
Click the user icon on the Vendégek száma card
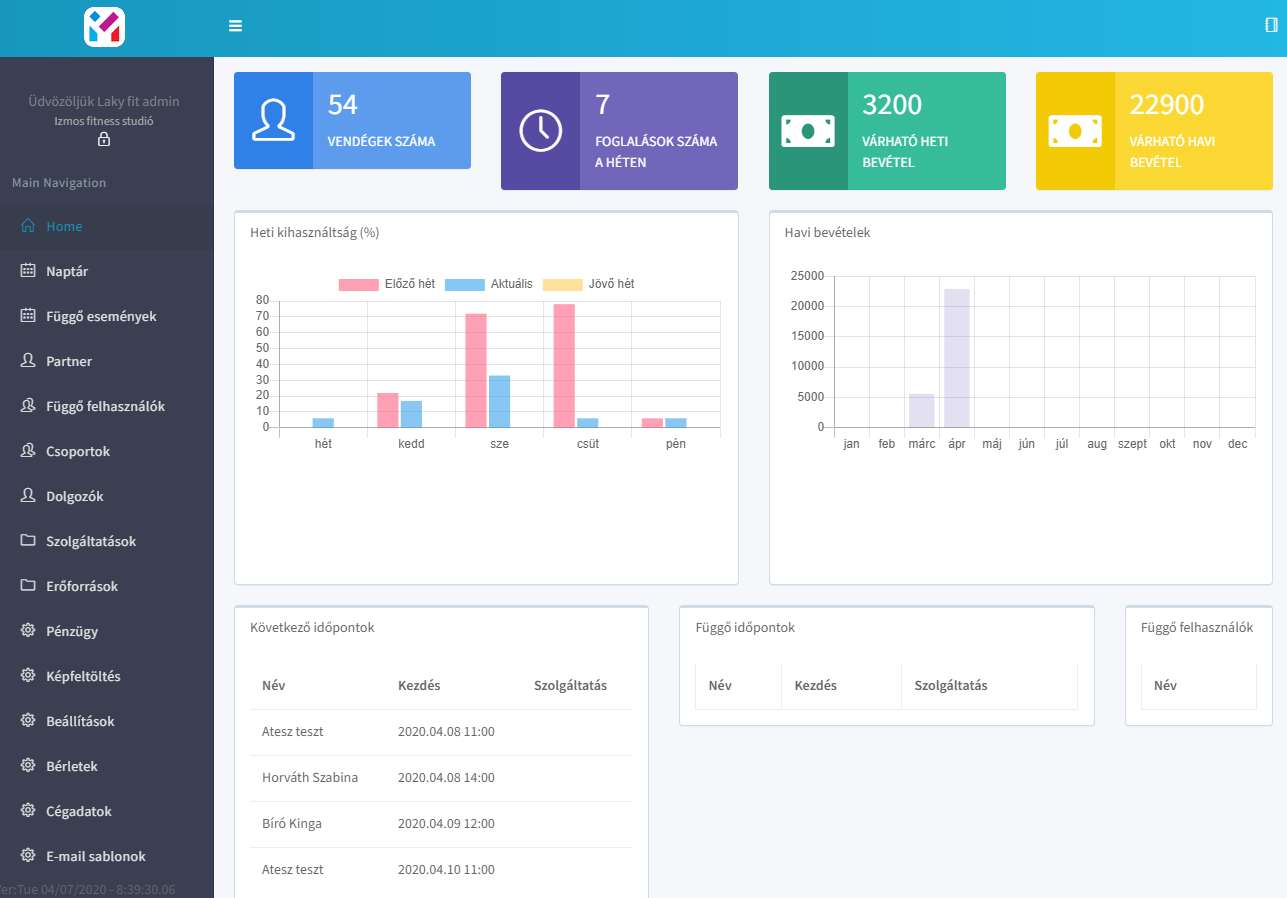[273, 120]
